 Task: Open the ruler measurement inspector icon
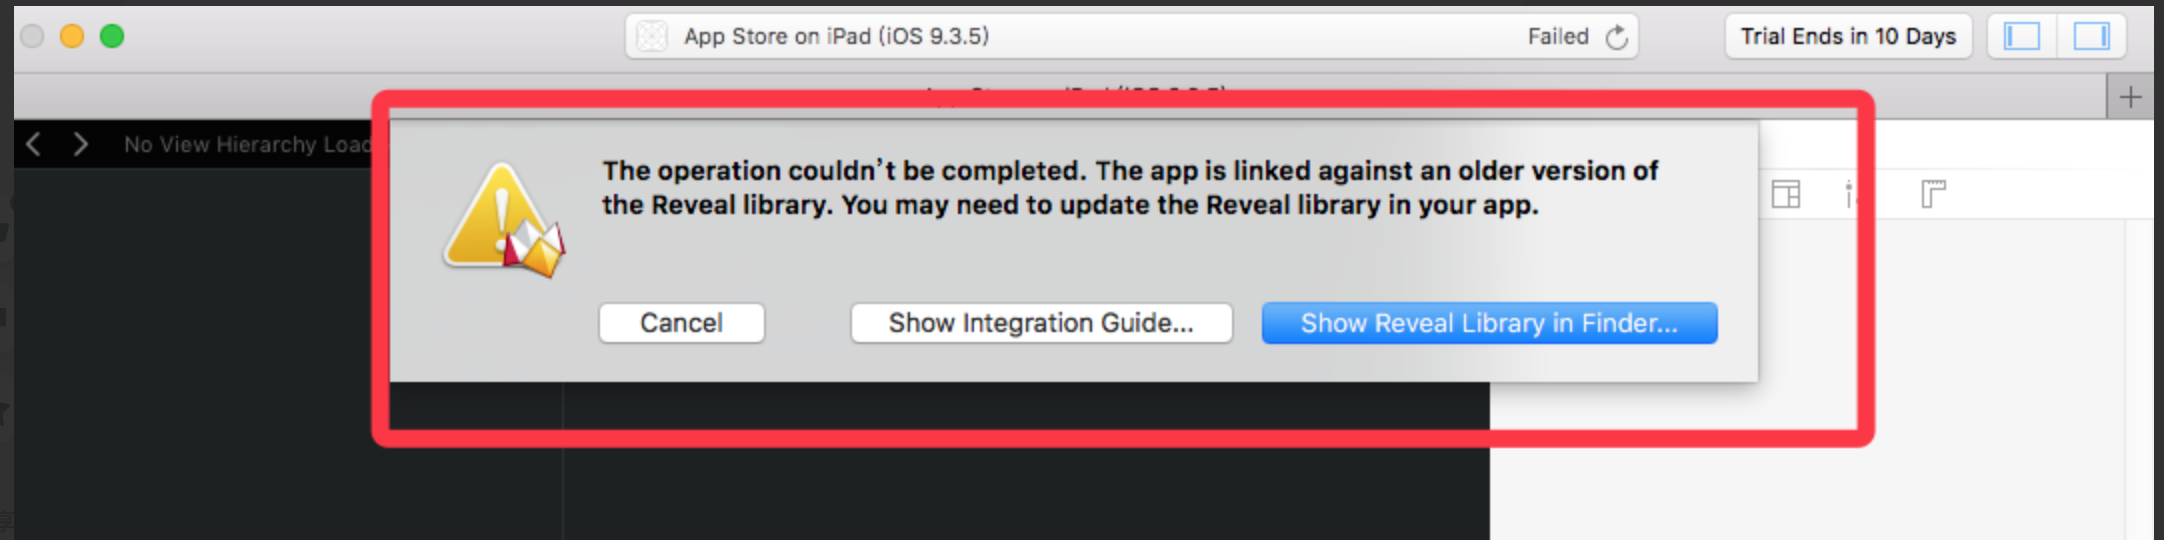(x=1934, y=194)
